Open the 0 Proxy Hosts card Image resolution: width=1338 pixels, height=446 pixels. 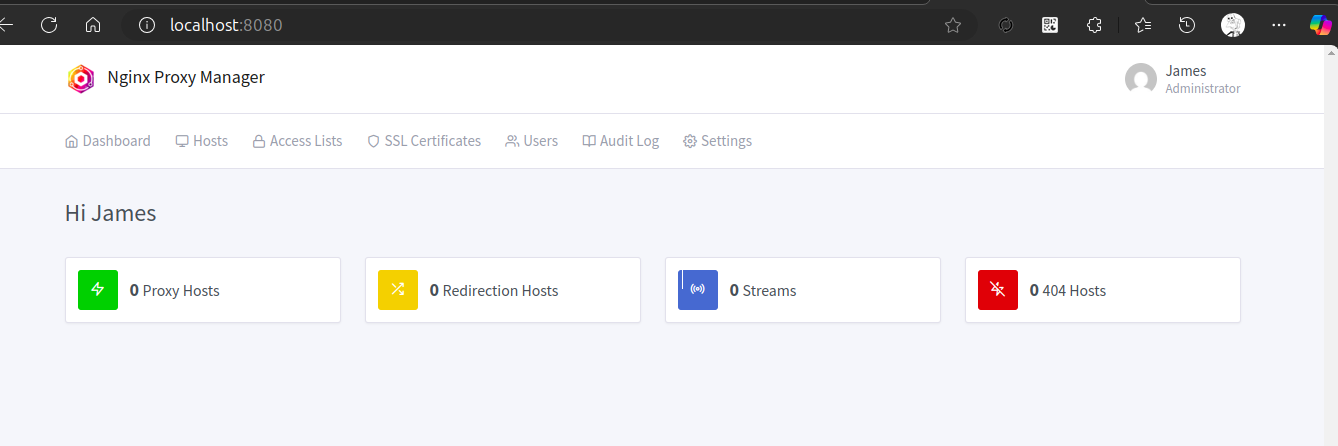click(x=203, y=290)
